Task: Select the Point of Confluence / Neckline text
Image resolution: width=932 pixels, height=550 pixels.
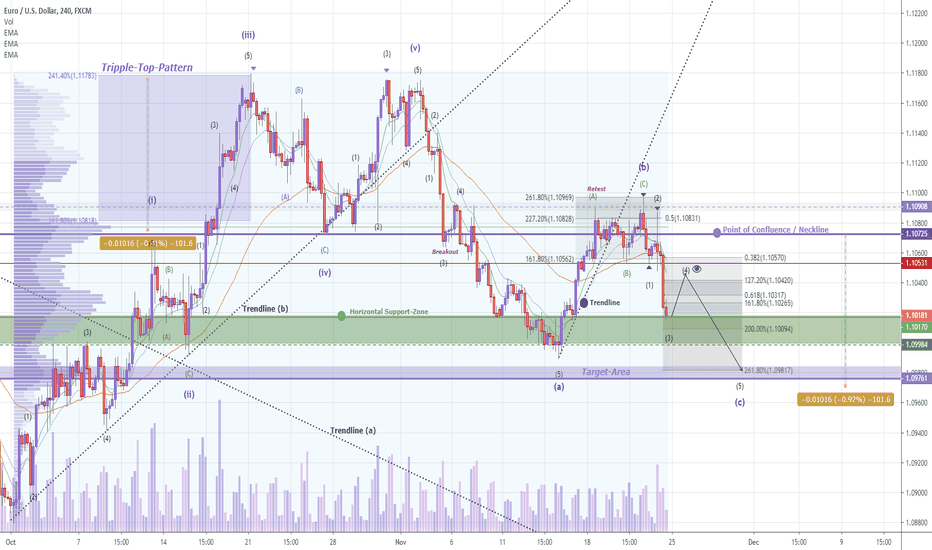Action: coord(775,230)
